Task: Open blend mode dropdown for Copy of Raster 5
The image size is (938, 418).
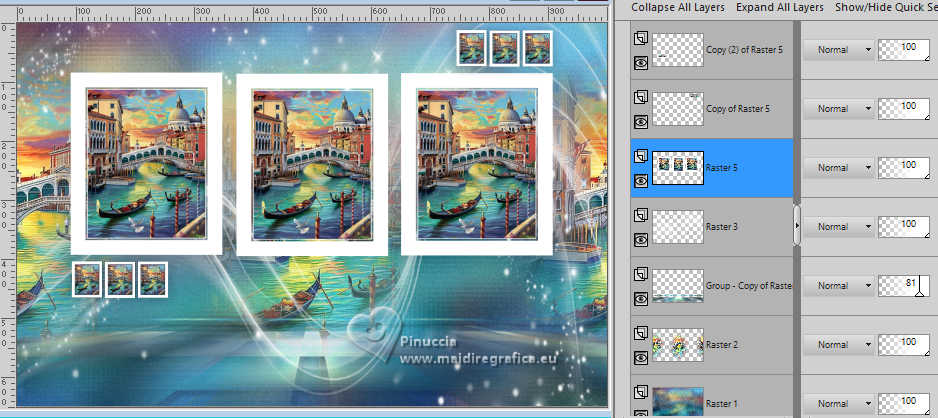Action: [838, 109]
